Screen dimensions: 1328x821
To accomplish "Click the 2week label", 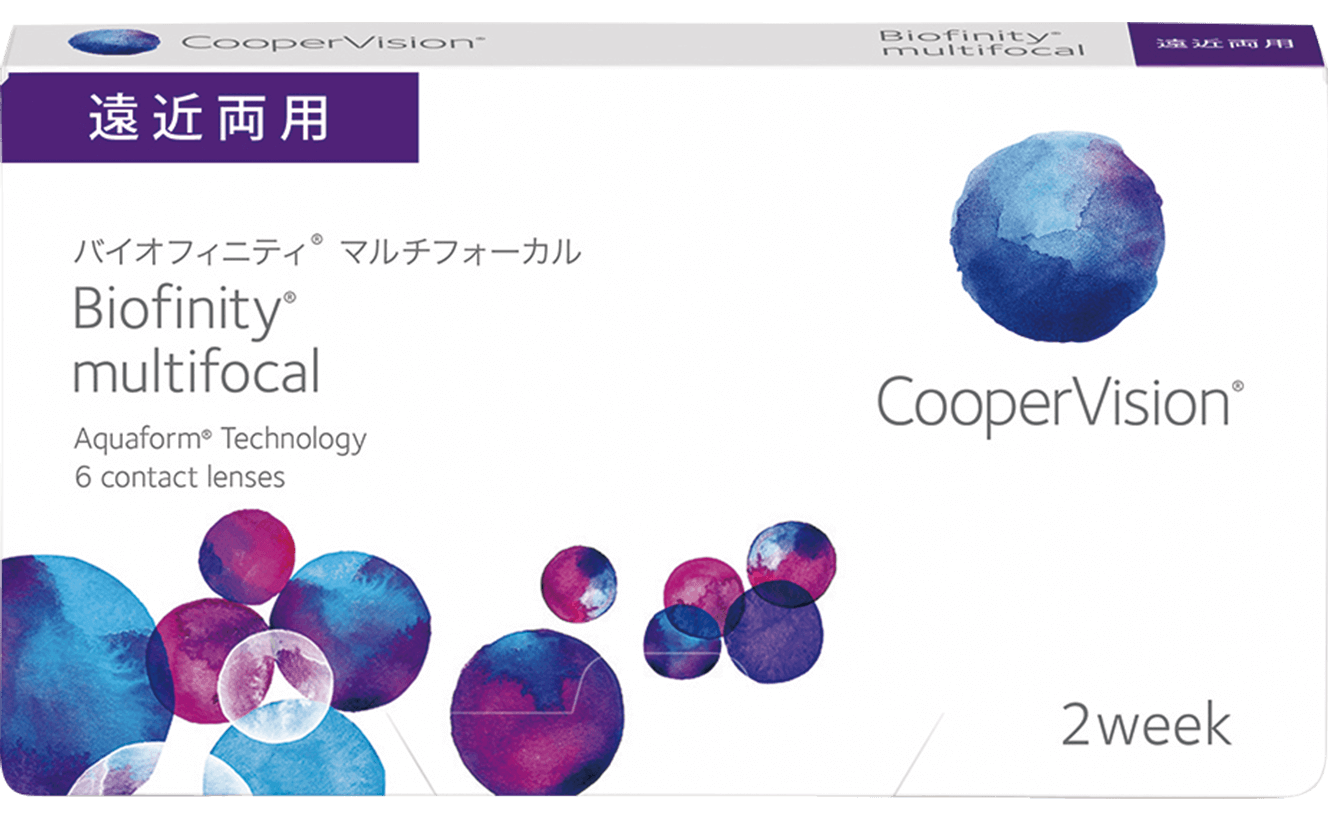I will click(1146, 725).
